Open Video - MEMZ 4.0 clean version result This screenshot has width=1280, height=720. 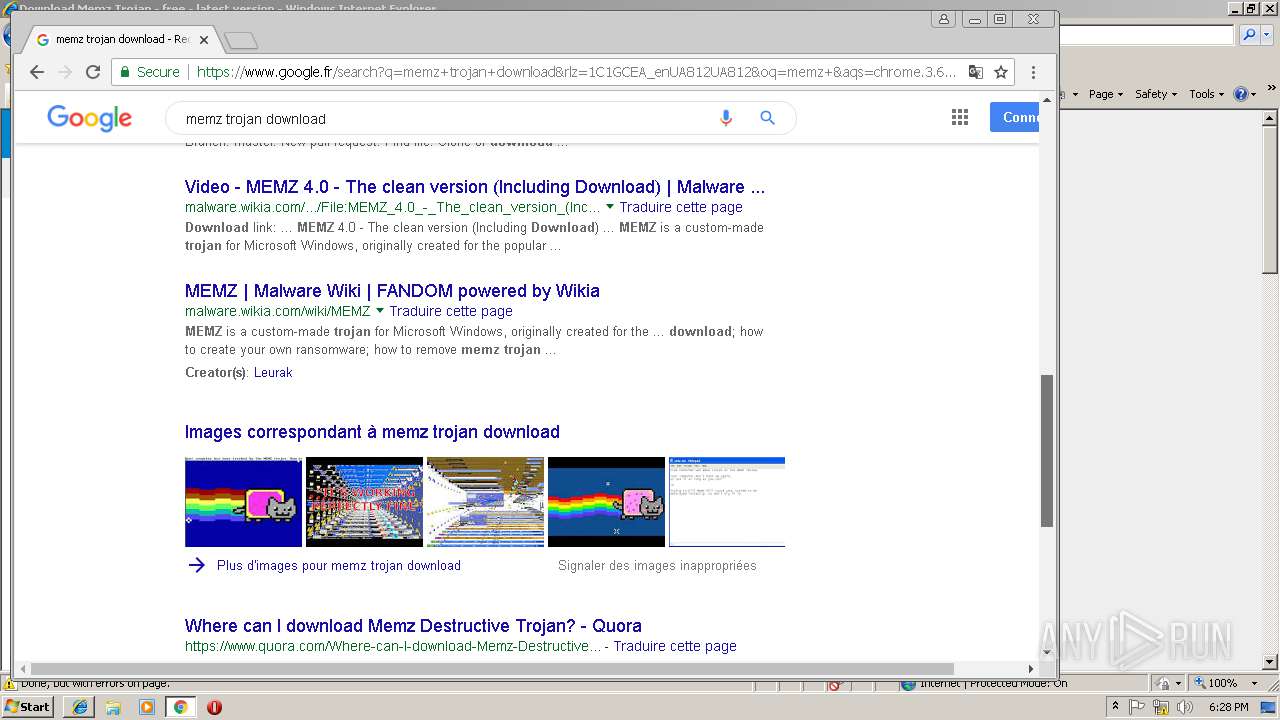pos(475,187)
